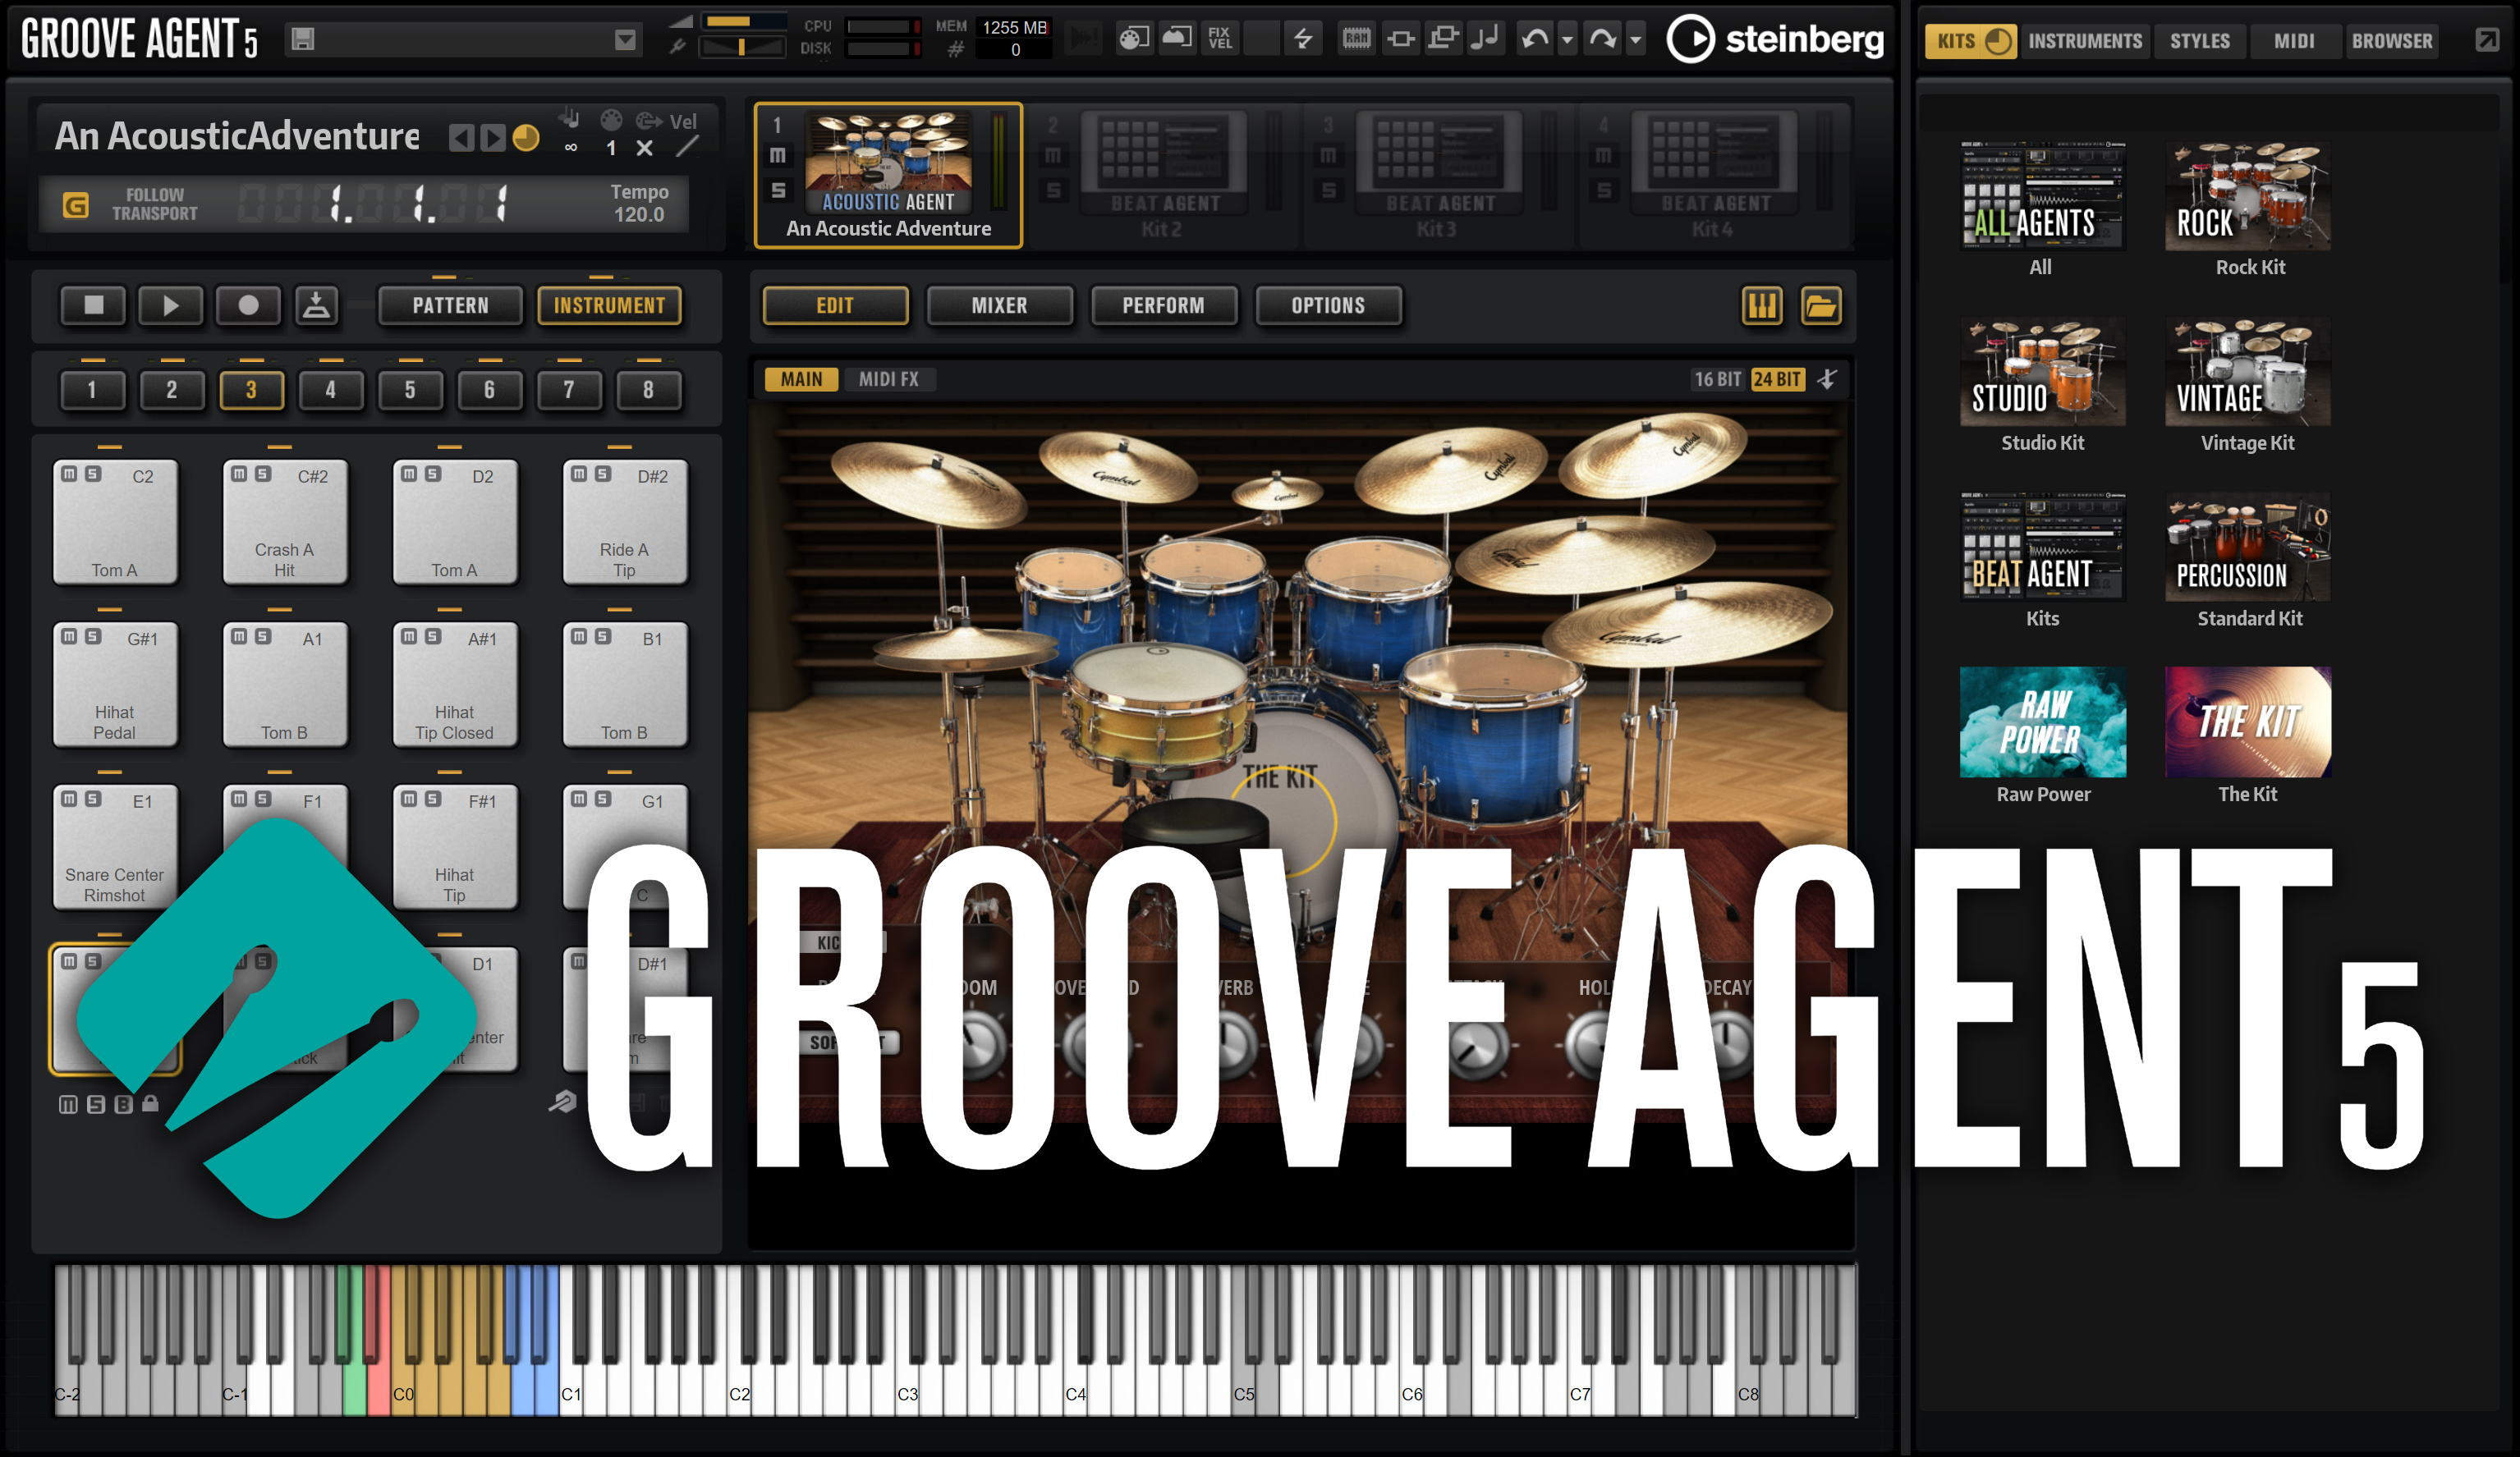Click the transport Play button
Viewport: 2520px width, 1457px height.
[170, 305]
